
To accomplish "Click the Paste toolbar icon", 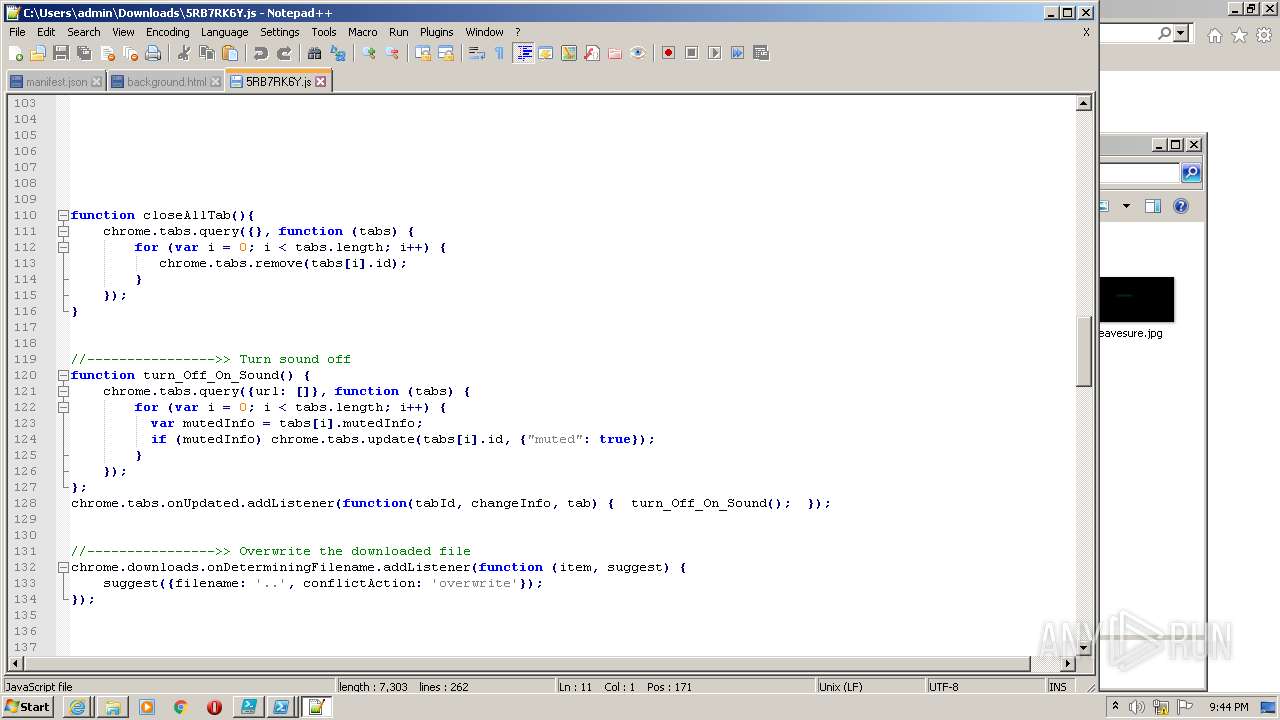I will tap(230, 53).
